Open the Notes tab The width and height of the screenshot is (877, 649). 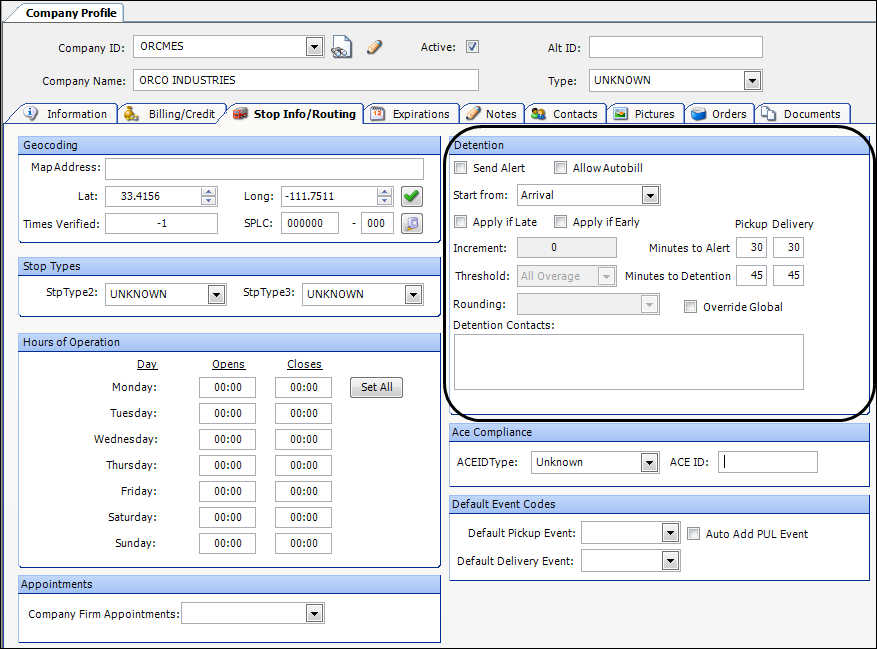pos(491,114)
